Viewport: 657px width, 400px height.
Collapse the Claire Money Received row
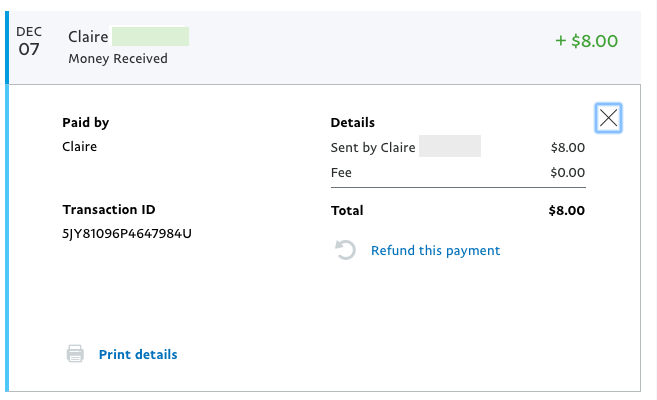point(325,47)
